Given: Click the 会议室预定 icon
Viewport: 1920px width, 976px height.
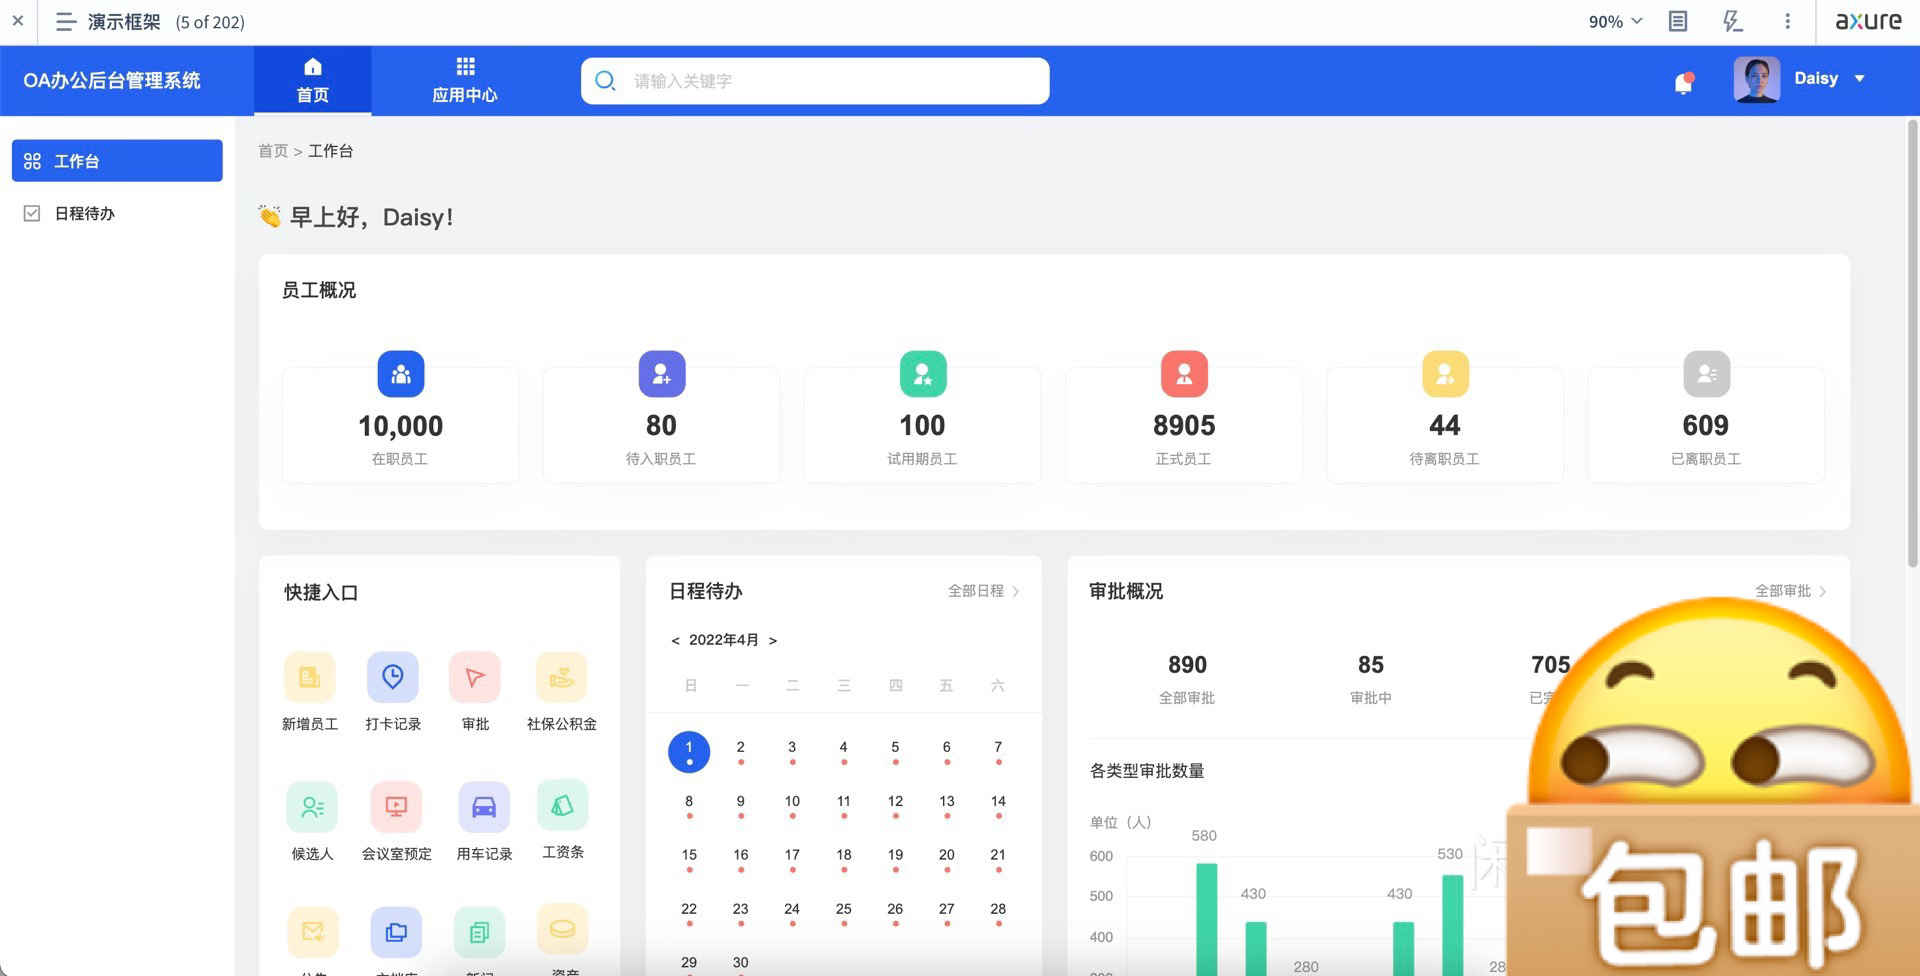Looking at the screenshot, I should click(x=396, y=807).
